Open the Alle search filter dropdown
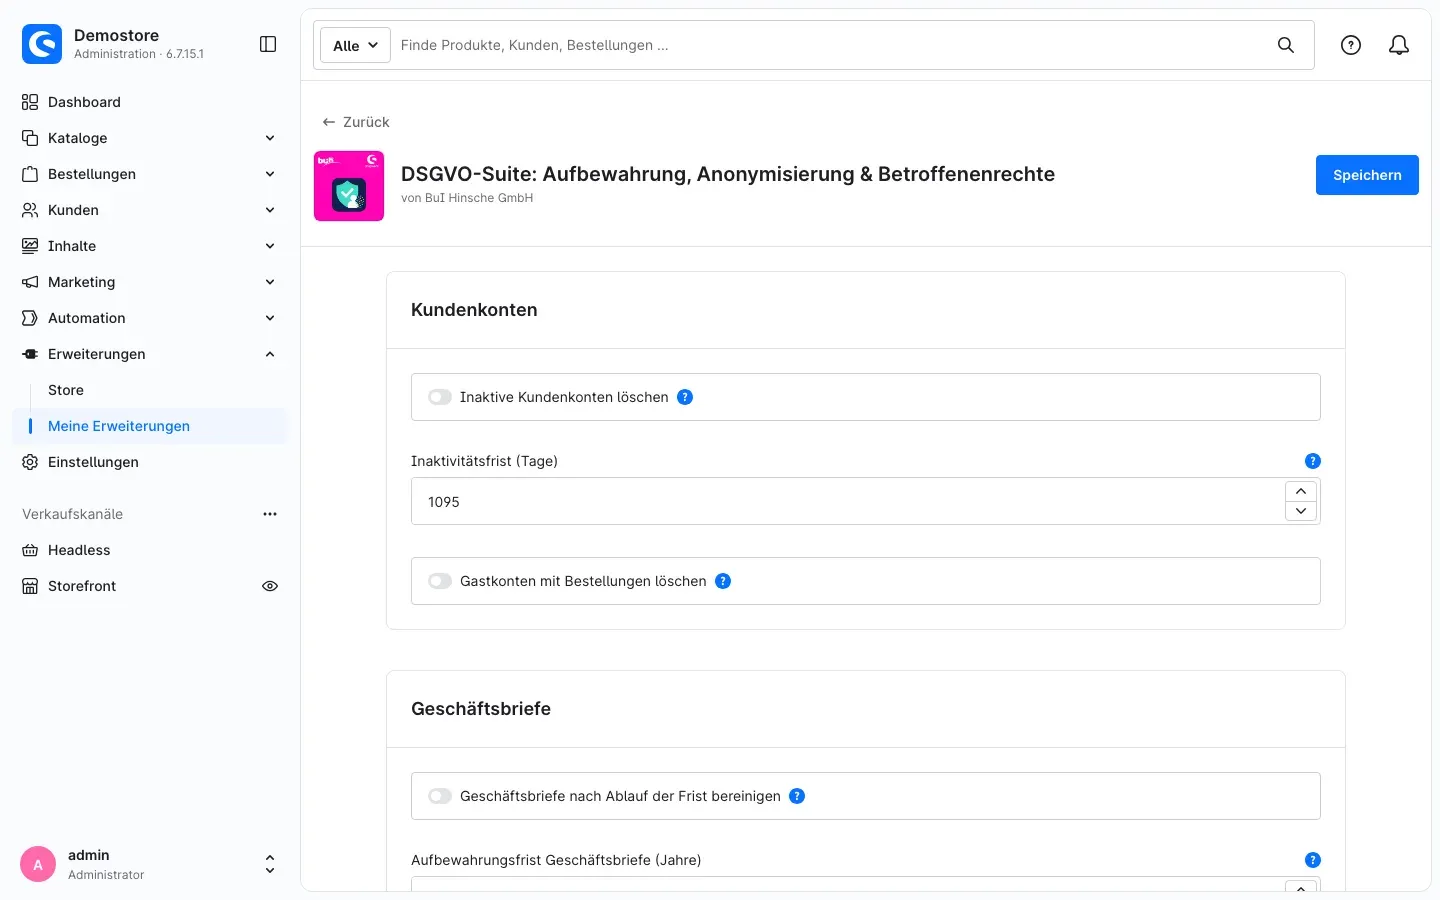Screen dimensions: 1440x900 coord(355,45)
